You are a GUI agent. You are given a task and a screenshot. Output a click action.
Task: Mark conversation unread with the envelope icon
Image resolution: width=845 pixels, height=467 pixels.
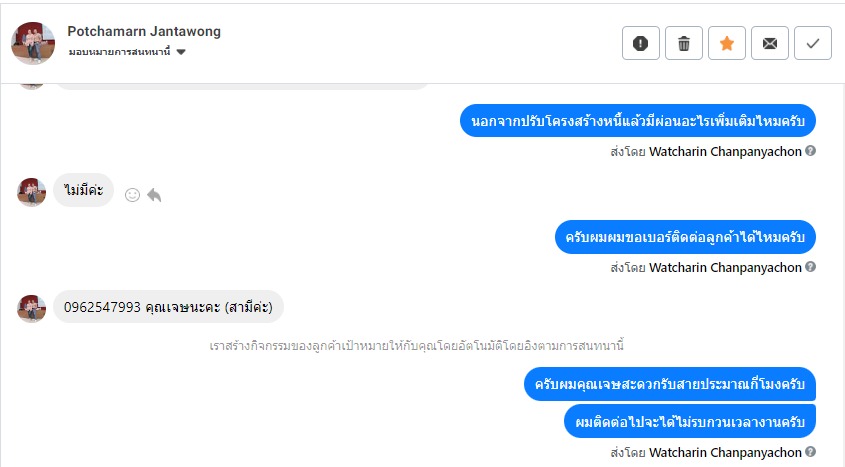point(769,43)
